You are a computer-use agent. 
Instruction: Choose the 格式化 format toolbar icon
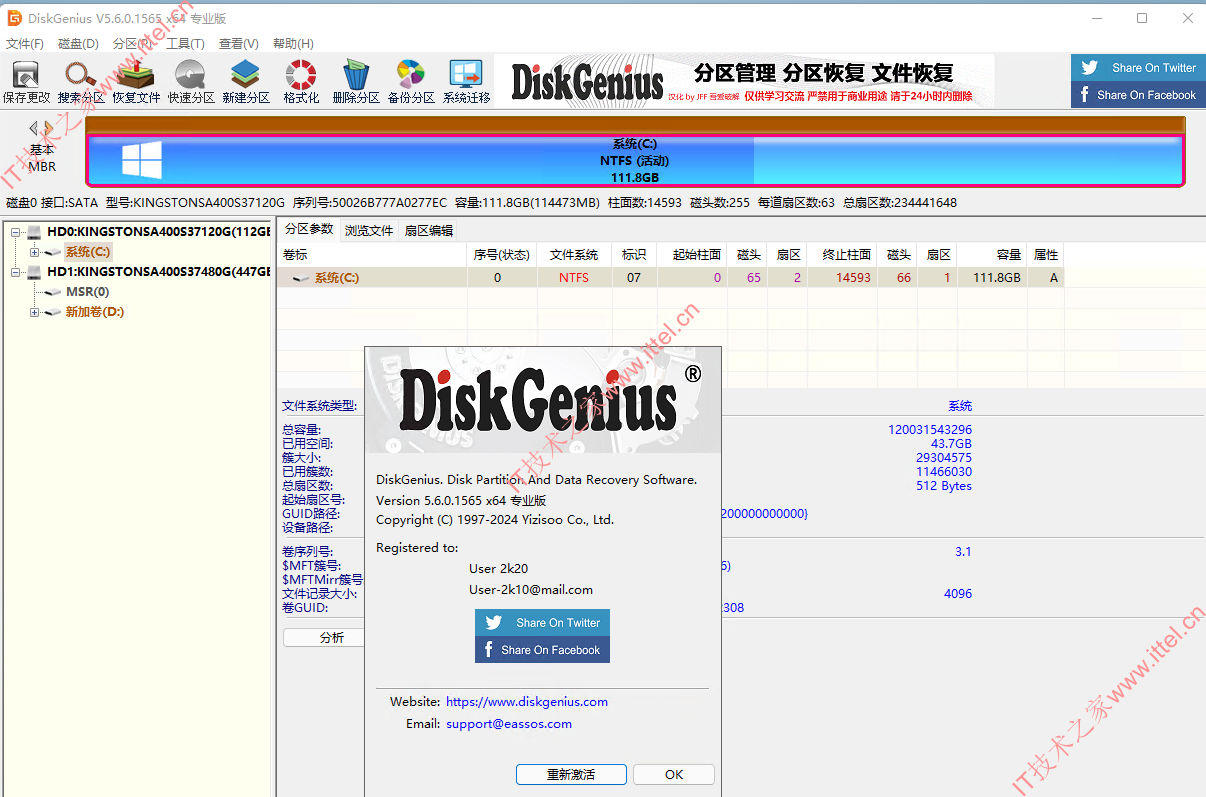coord(301,81)
